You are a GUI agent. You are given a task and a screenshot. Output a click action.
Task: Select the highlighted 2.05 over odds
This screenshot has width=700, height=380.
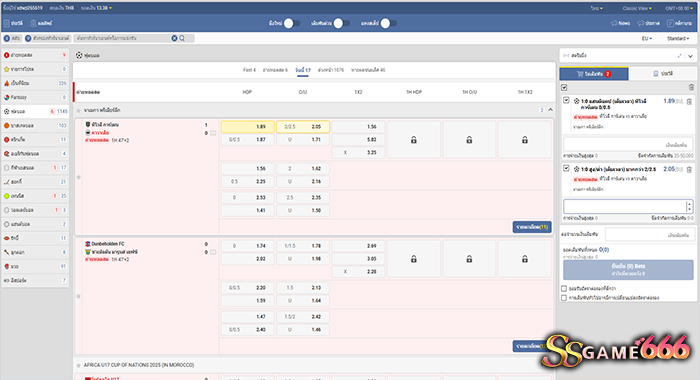click(303, 127)
